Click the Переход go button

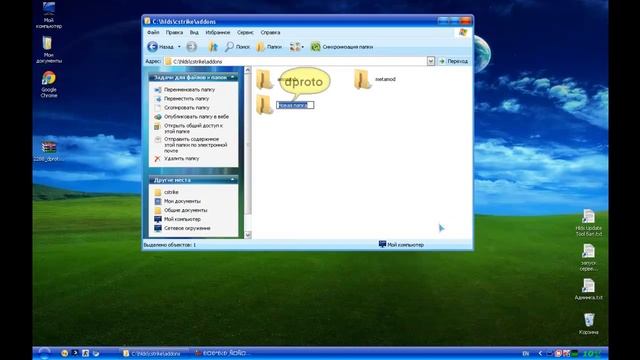click(x=453, y=61)
